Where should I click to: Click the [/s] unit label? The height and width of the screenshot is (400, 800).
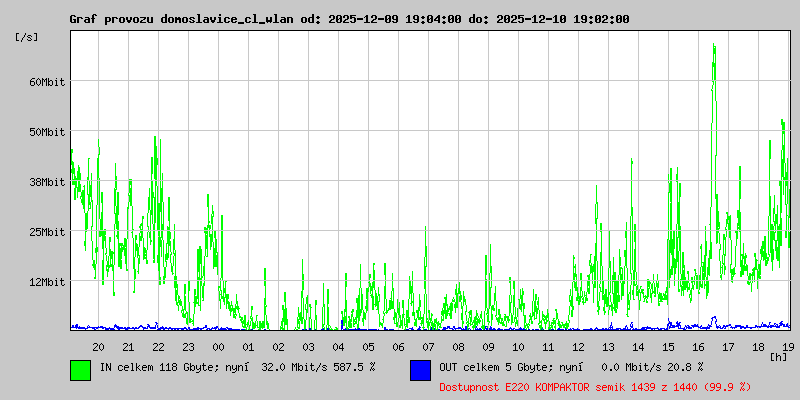tap(27, 37)
